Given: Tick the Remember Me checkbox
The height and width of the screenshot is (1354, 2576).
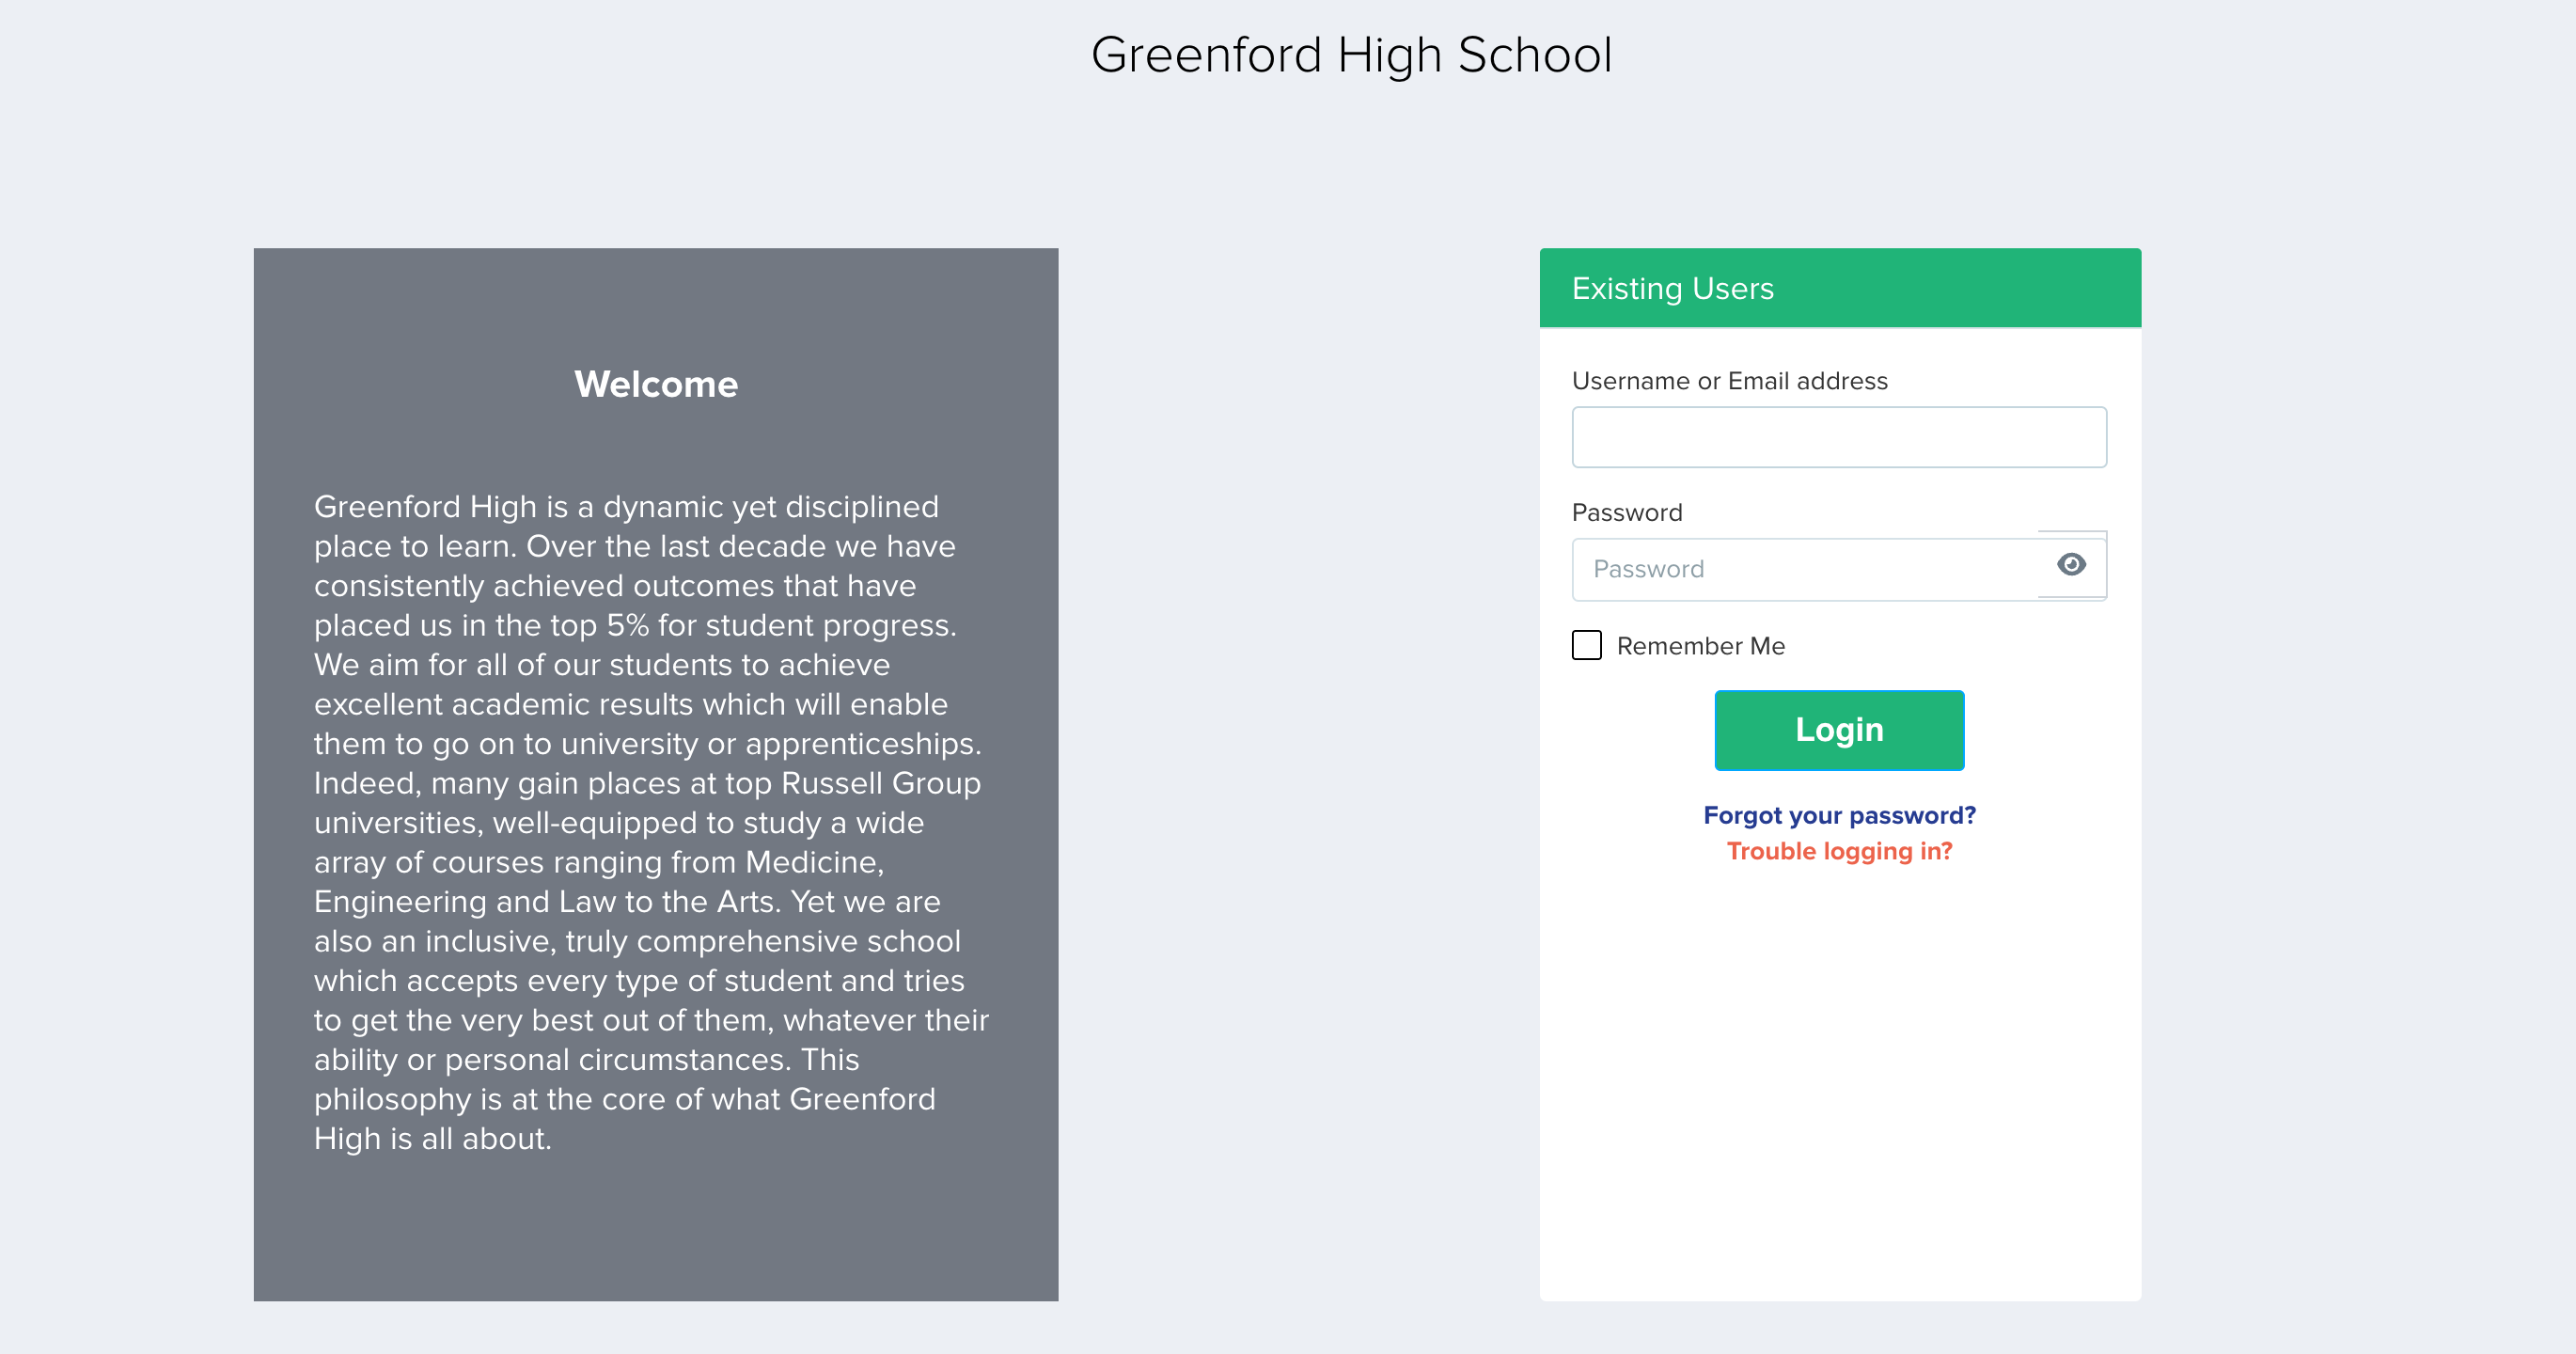Looking at the screenshot, I should (1586, 645).
